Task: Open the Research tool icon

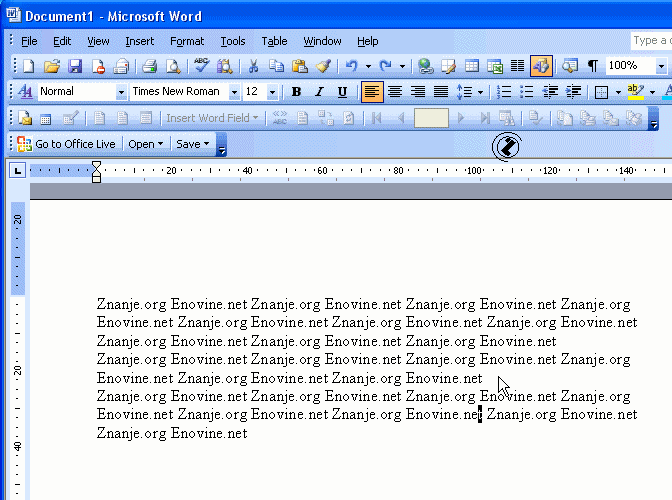Action: pos(225,66)
